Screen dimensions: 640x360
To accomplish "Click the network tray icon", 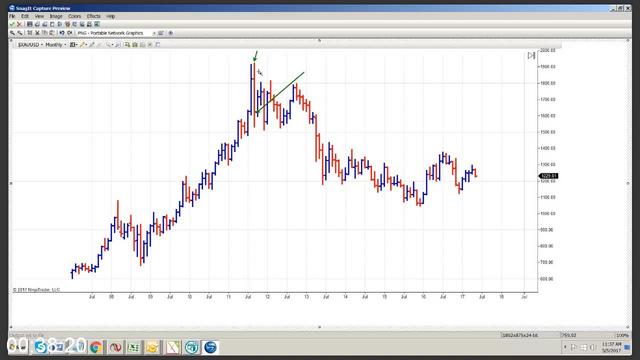I will point(583,347).
